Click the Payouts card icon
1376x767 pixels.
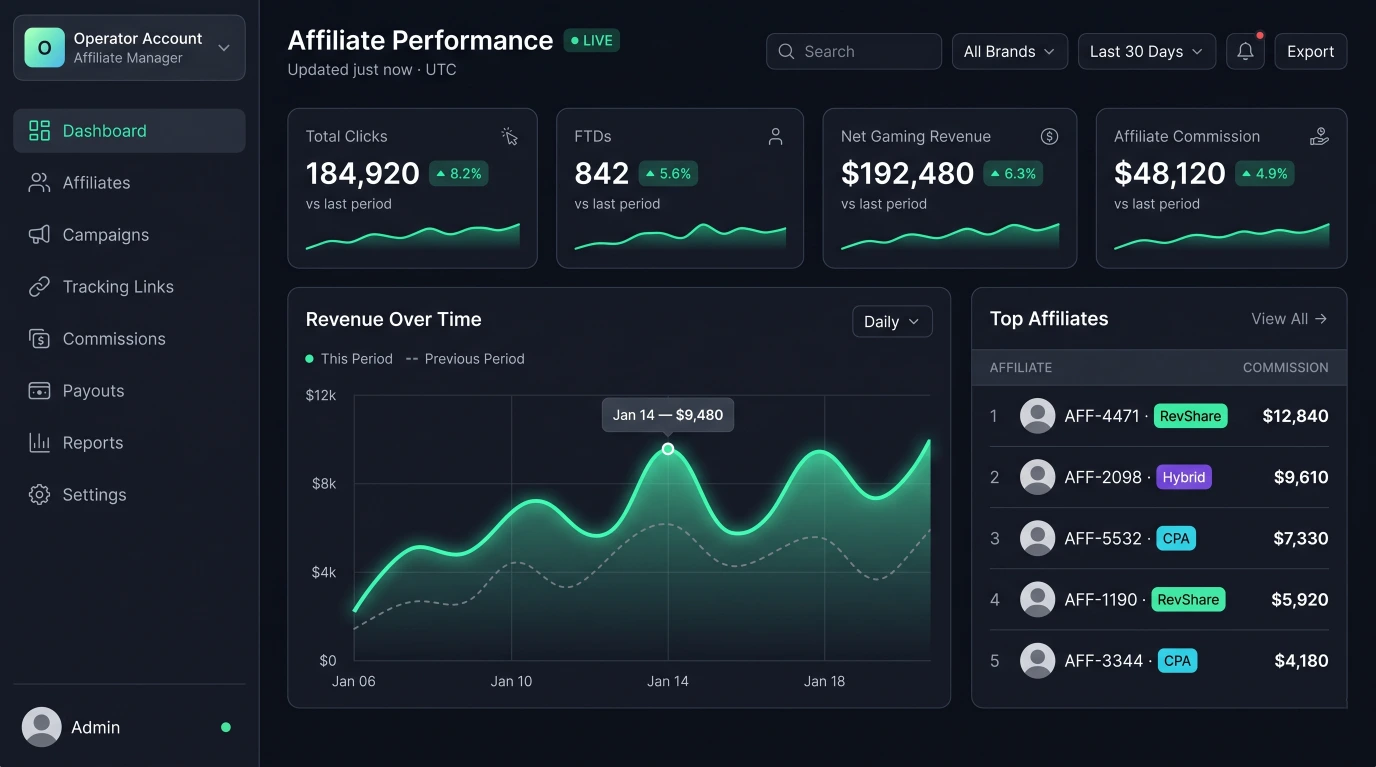[x=39, y=391]
